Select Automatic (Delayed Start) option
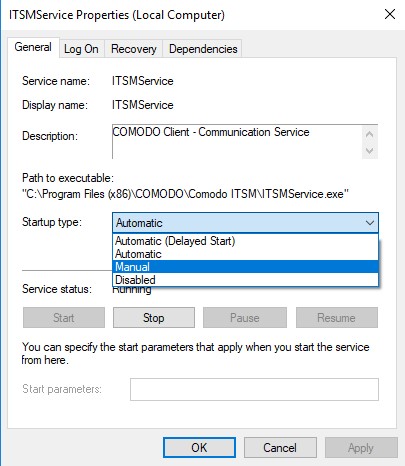Image resolution: width=405 pixels, height=466 pixels. click(245, 241)
